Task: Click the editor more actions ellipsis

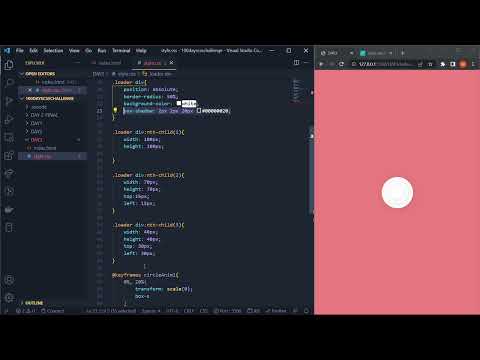Action: point(306,62)
